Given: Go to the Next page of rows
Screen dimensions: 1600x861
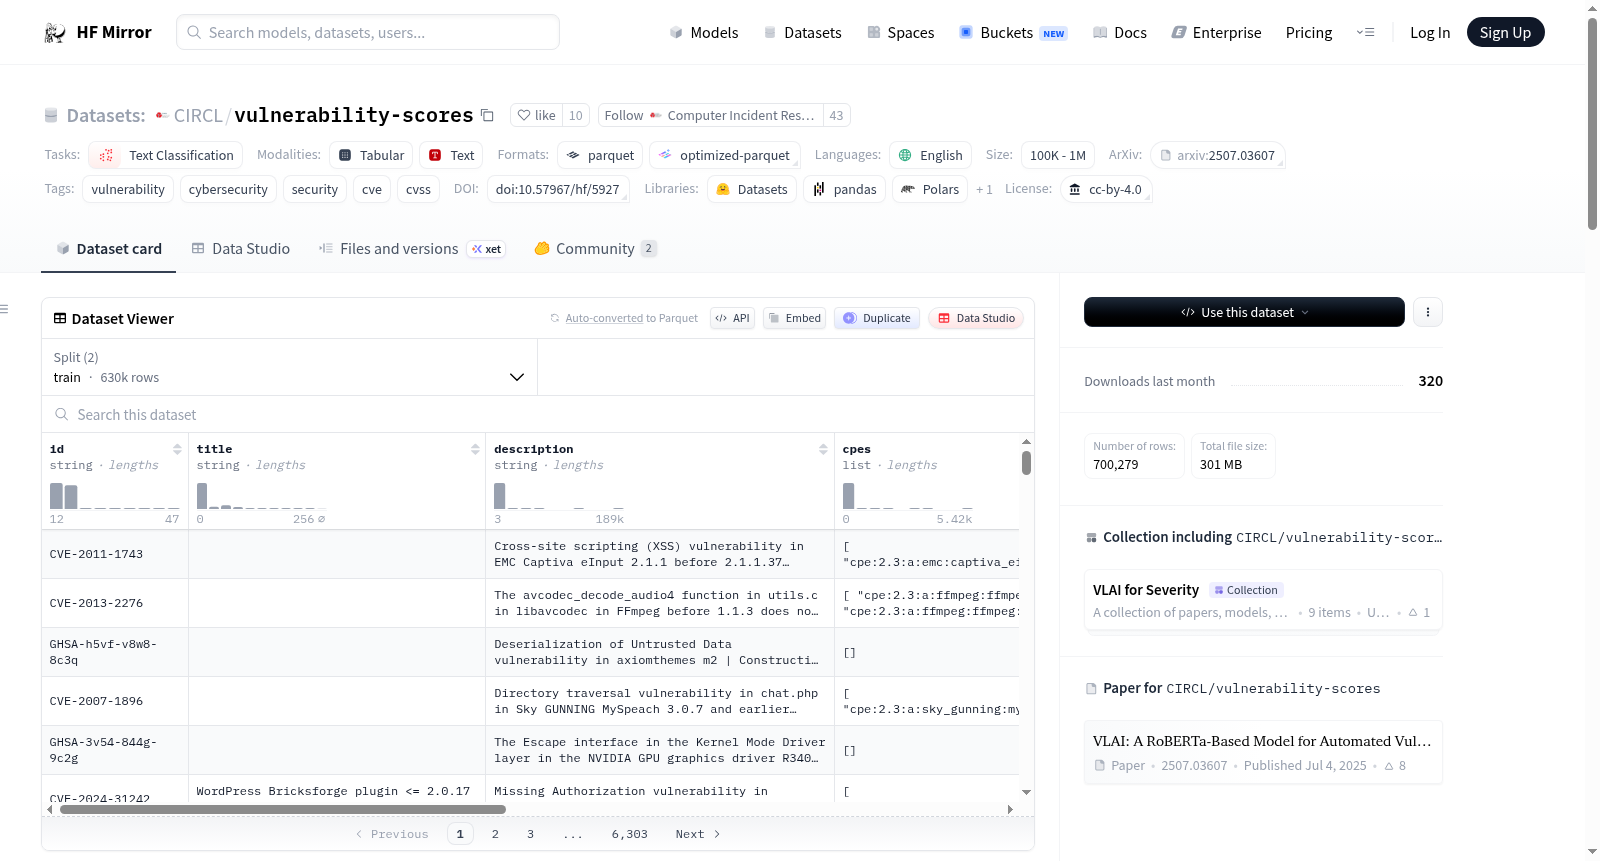Looking at the screenshot, I should click(698, 834).
